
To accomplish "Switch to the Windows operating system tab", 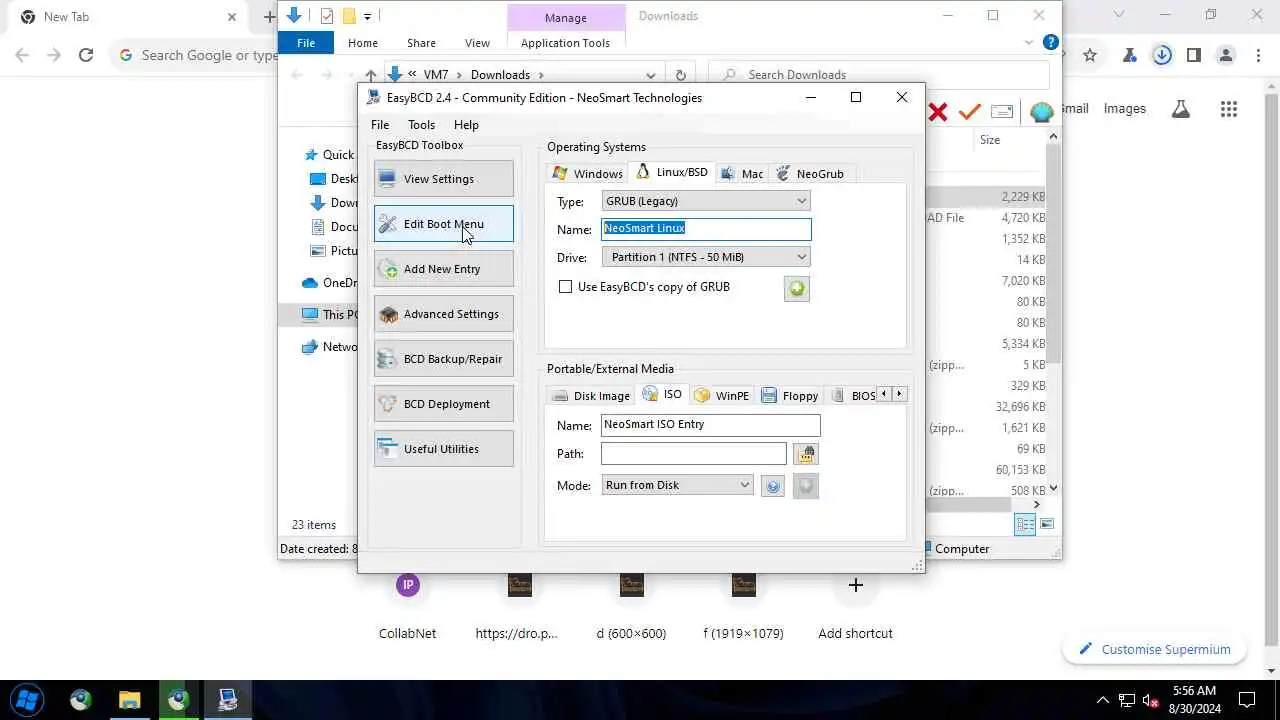I will click(x=588, y=174).
